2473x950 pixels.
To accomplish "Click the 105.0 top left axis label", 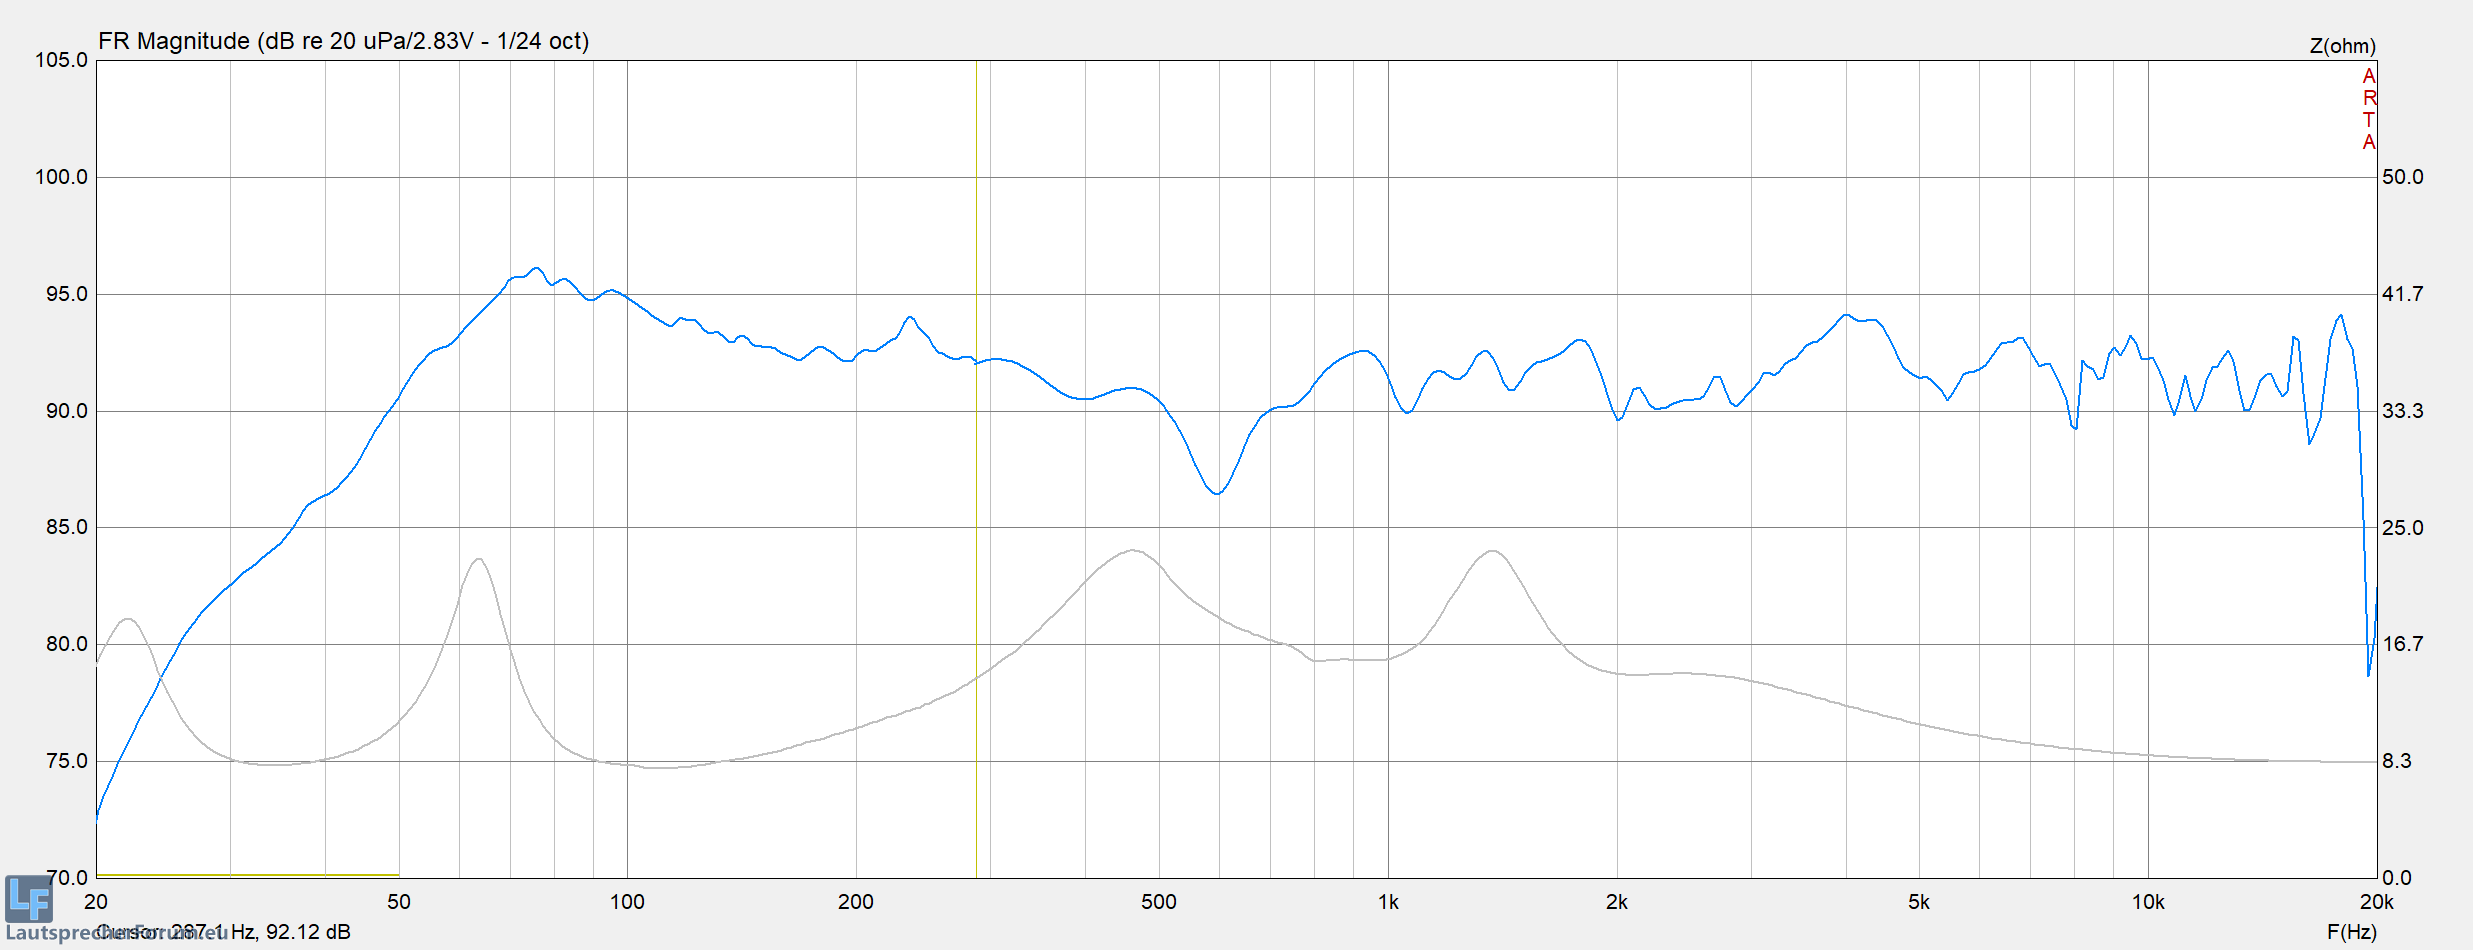I will point(62,60).
